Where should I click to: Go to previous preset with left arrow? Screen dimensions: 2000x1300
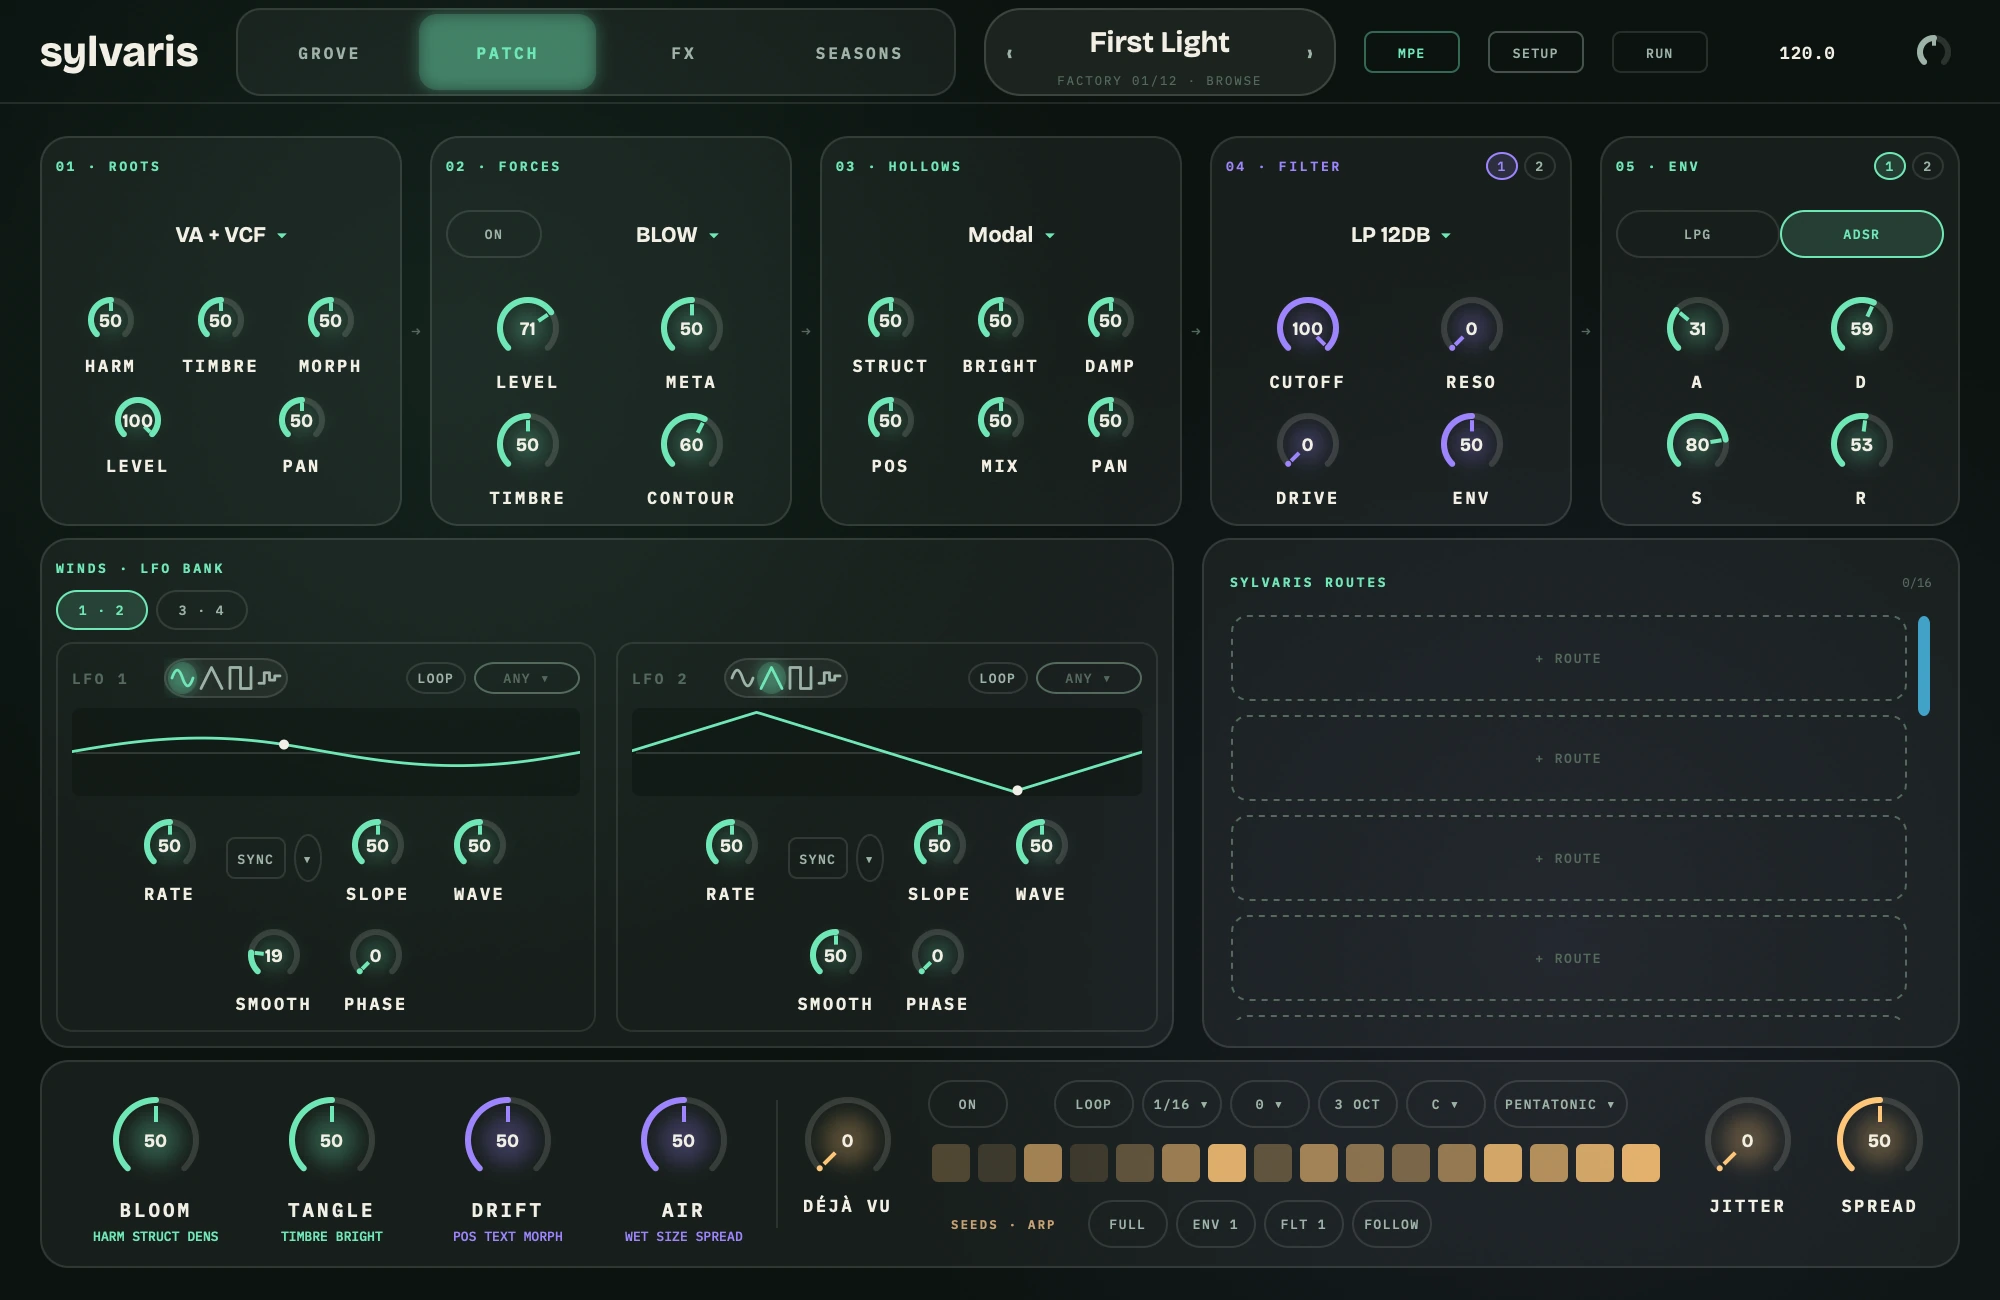pyautogui.click(x=1009, y=53)
